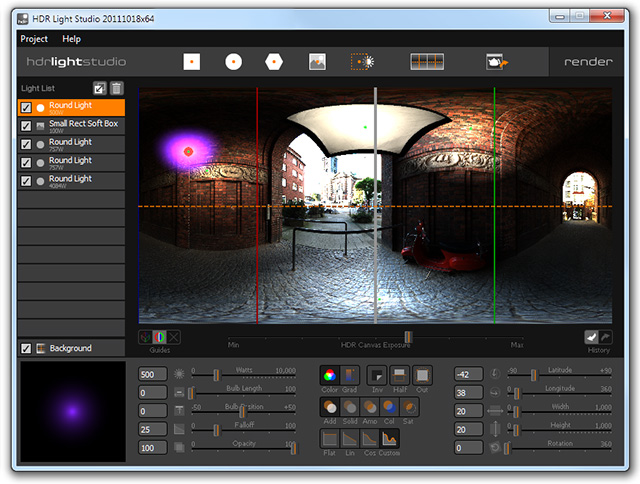Click the Bulb Length slider handle

191,393
